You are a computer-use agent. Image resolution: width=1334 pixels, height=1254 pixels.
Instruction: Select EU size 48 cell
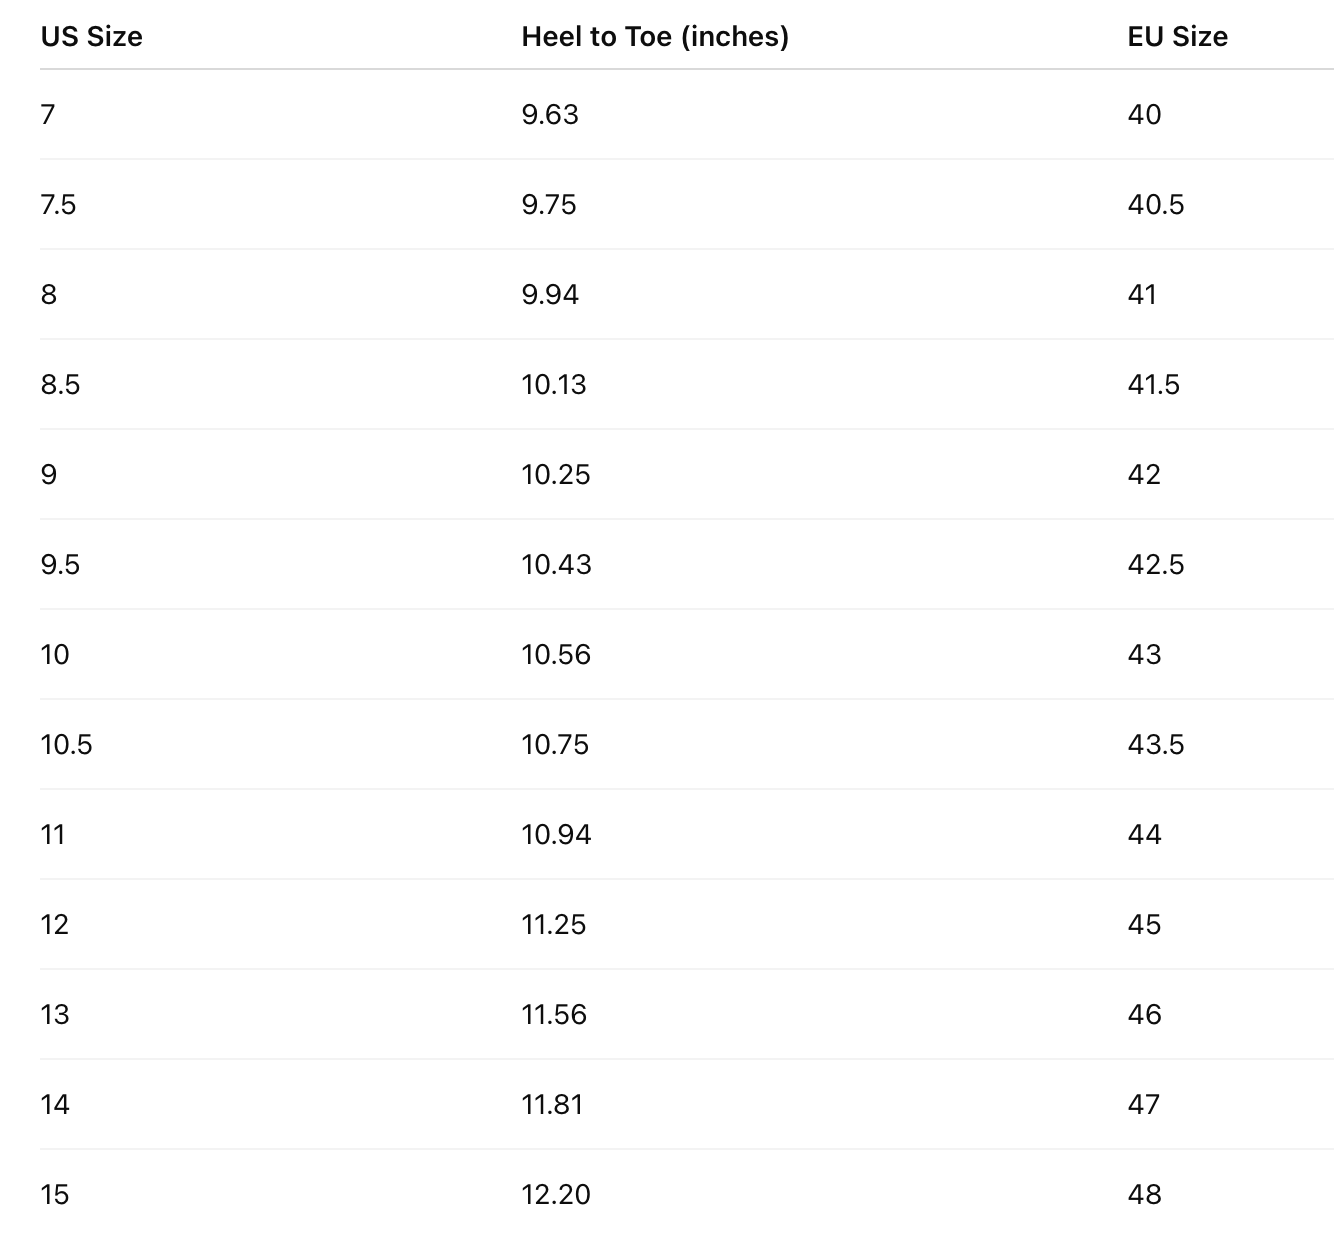pos(1144,1195)
